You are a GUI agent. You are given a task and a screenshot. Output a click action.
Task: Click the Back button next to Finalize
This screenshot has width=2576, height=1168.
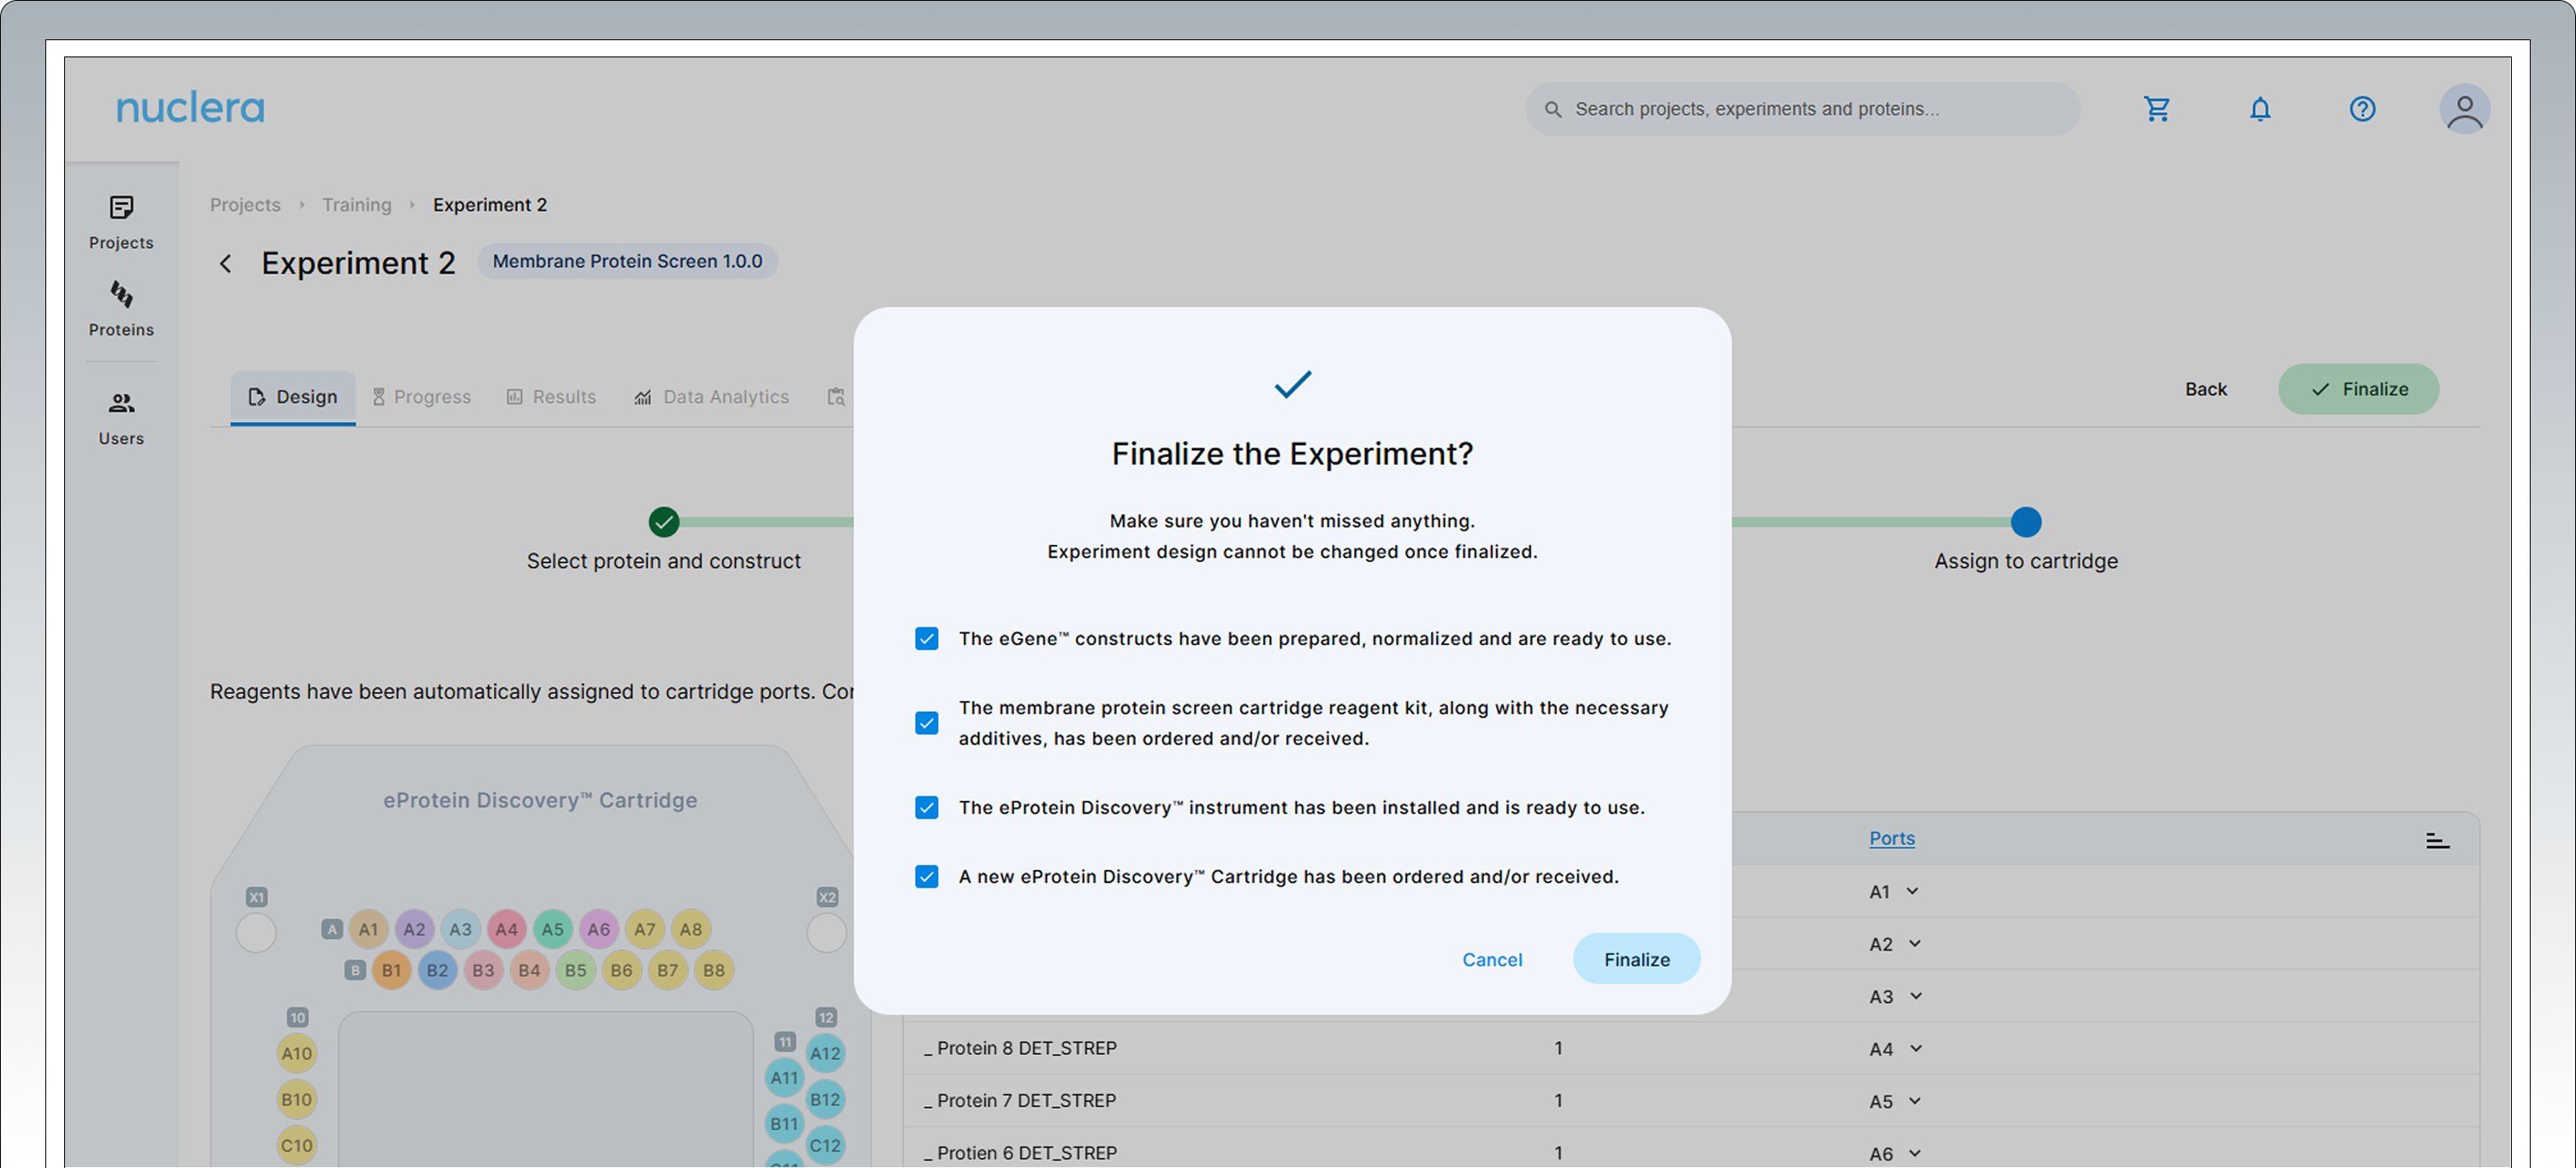[x=2205, y=389]
